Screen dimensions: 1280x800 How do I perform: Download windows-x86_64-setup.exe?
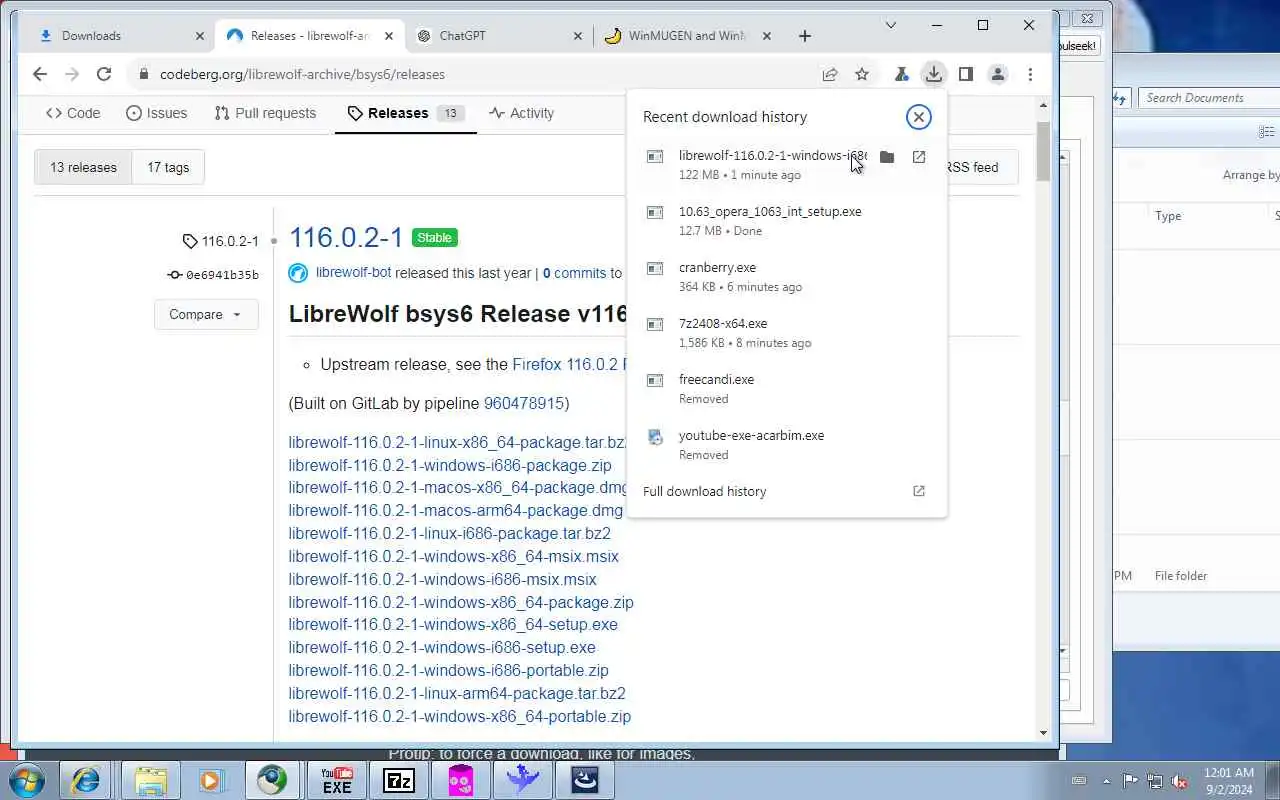coord(453,624)
